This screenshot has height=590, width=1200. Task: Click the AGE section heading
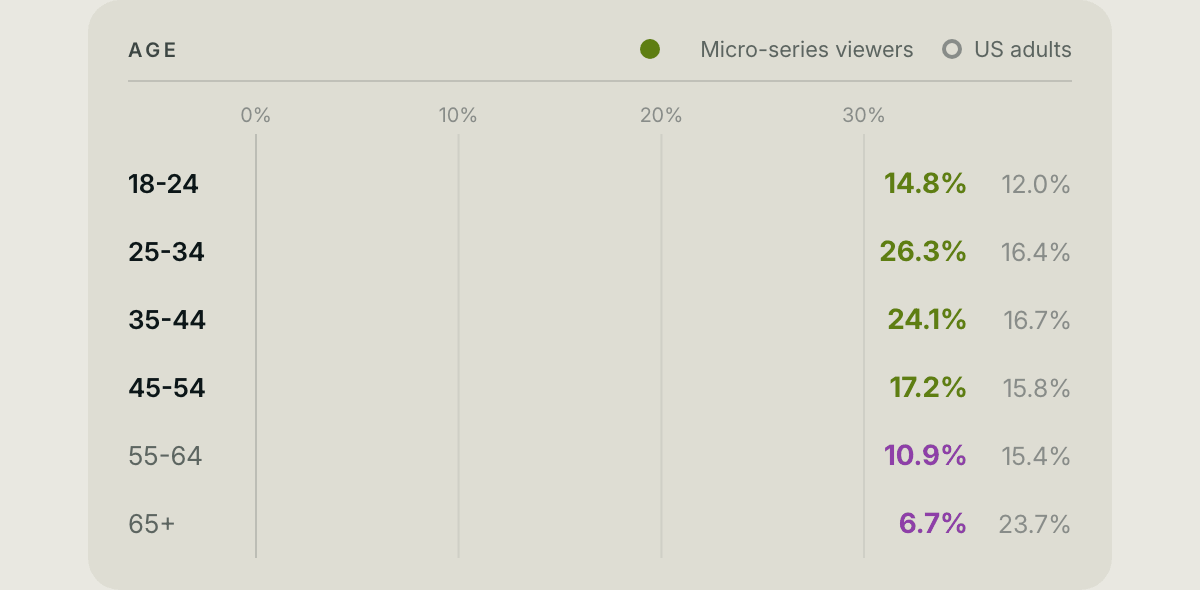tap(153, 50)
